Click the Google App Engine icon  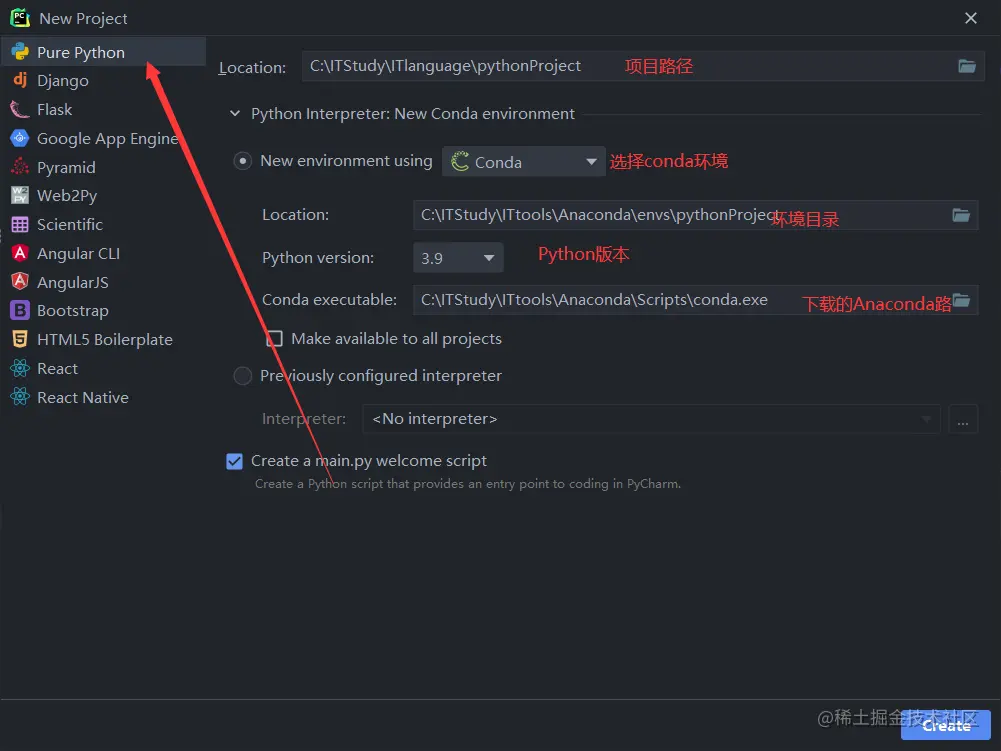point(20,138)
